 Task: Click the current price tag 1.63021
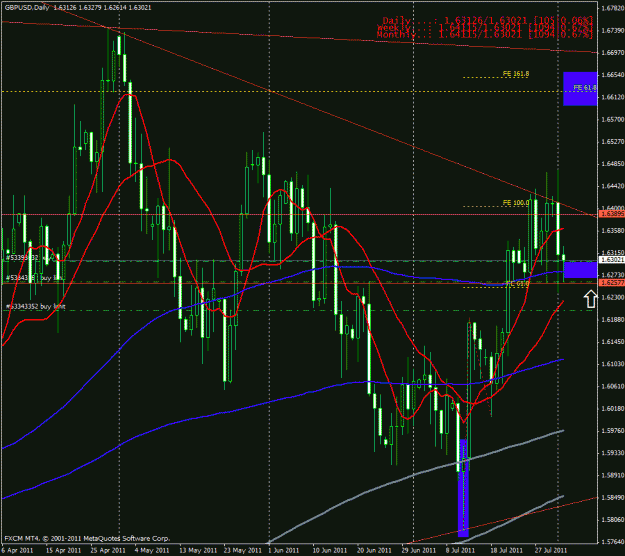(x=612, y=259)
